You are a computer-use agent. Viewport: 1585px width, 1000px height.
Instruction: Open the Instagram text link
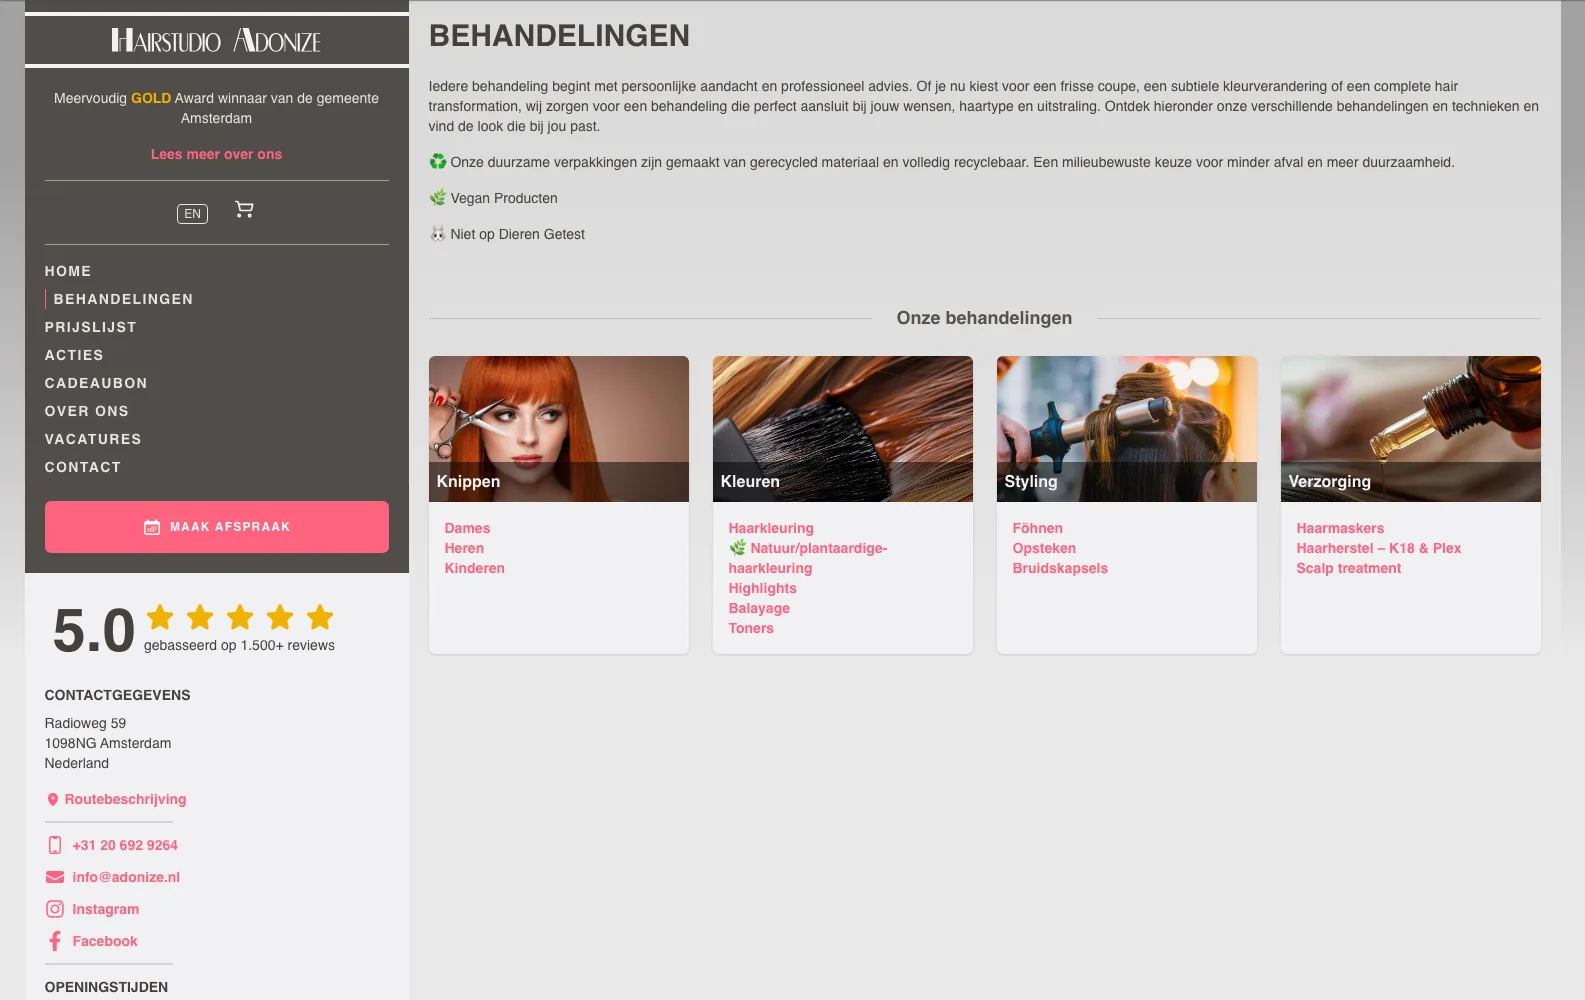106,909
